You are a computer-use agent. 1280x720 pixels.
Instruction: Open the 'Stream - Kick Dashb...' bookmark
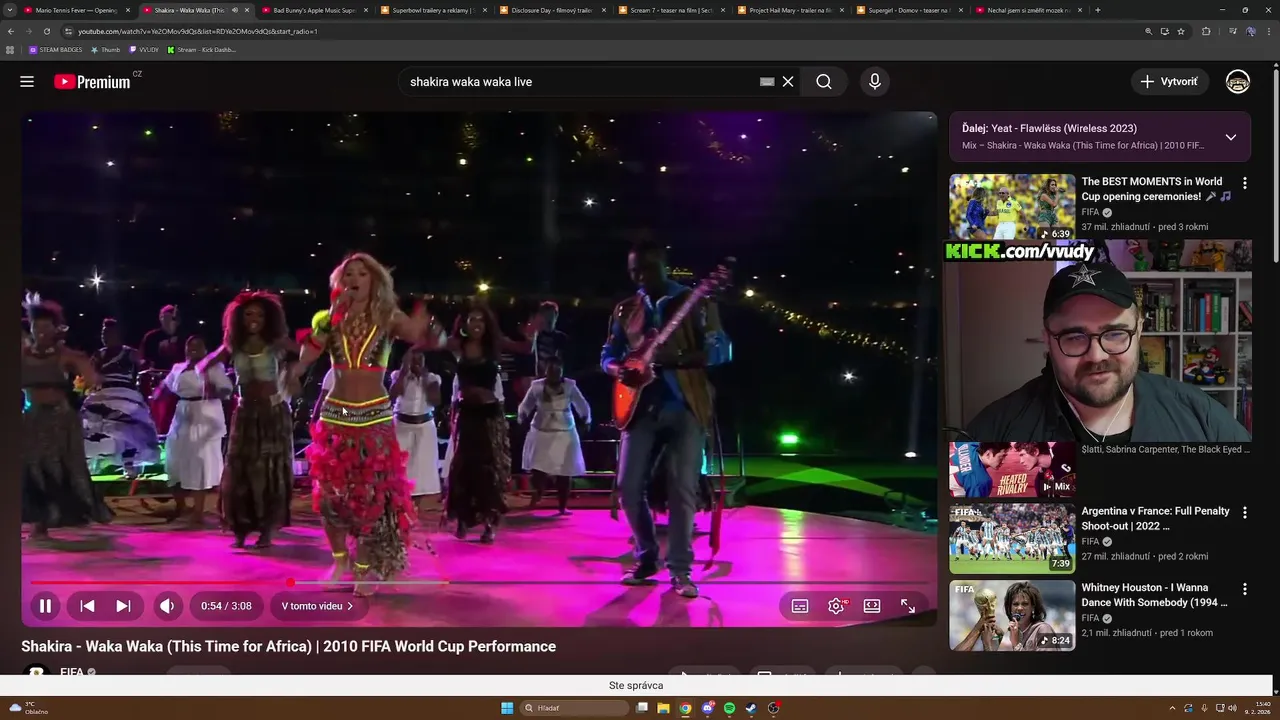tap(202, 49)
